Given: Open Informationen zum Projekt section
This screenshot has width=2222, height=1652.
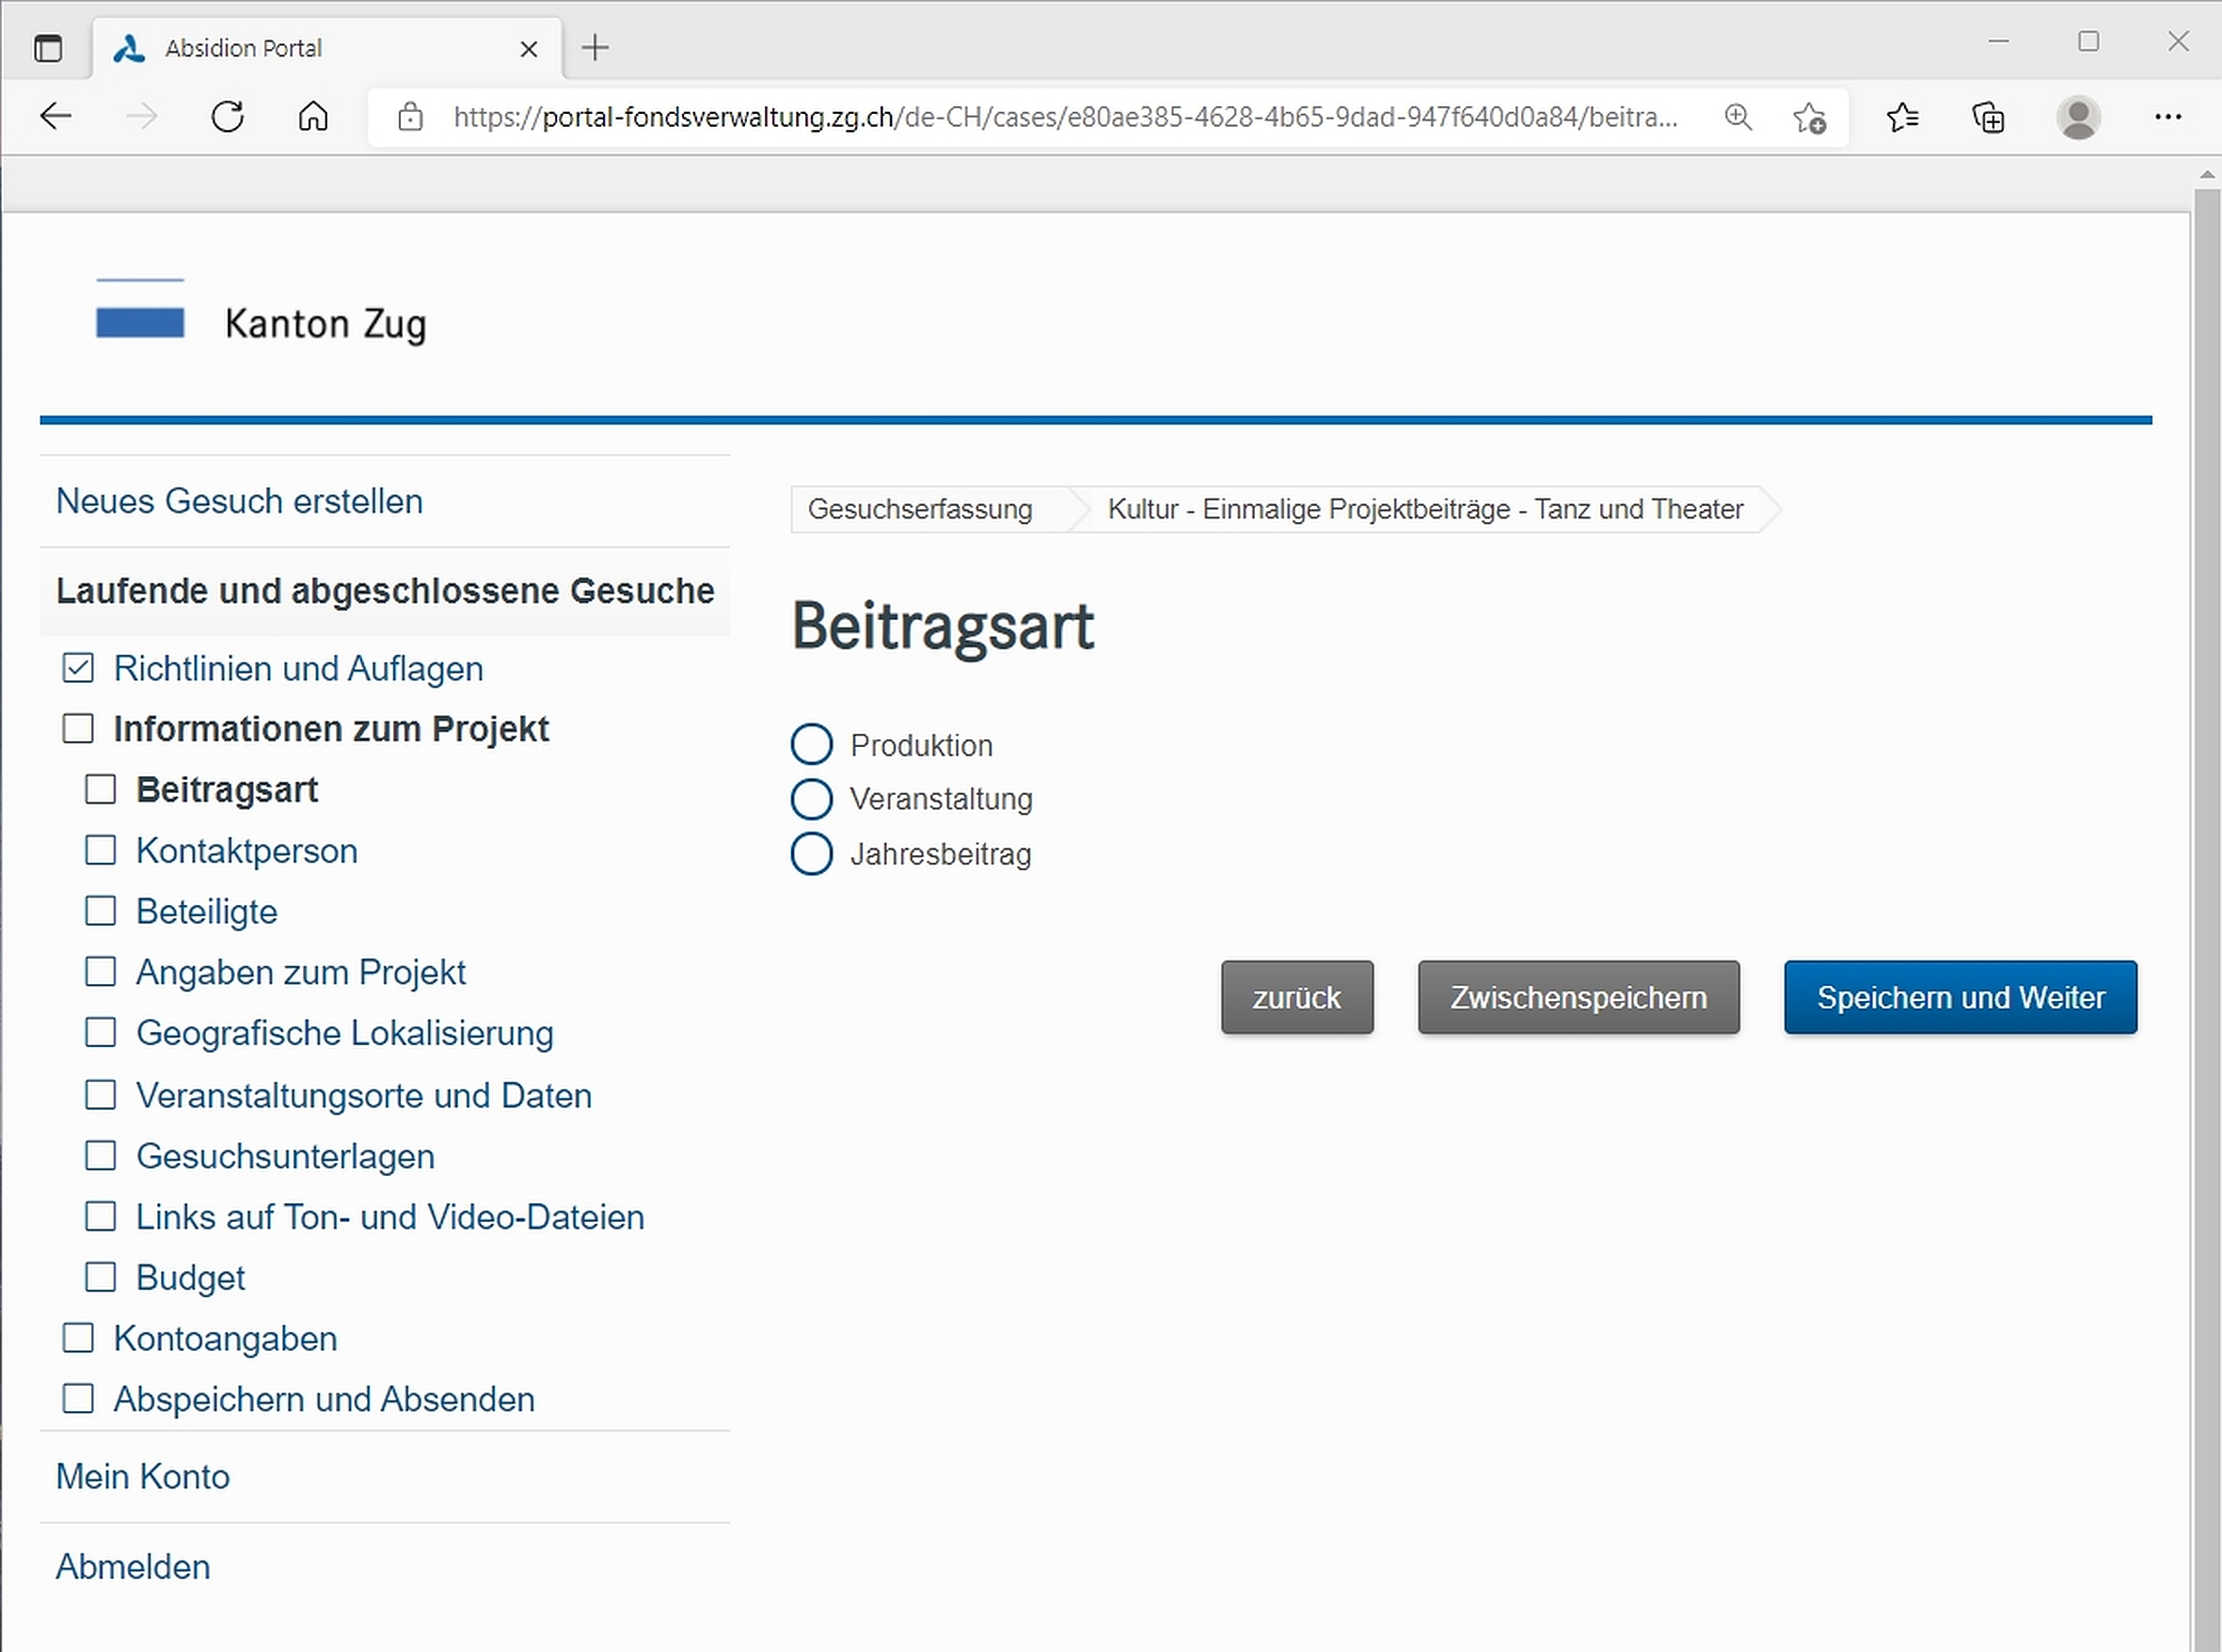Looking at the screenshot, I should [x=331, y=729].
